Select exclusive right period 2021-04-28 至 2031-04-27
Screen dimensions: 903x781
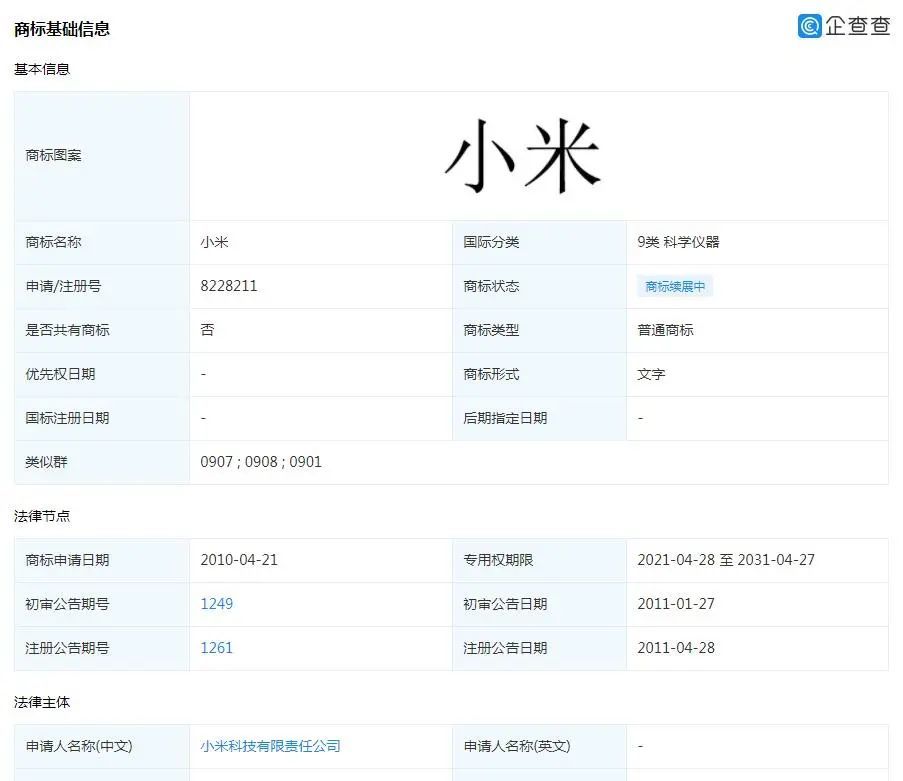coord(726,560)
